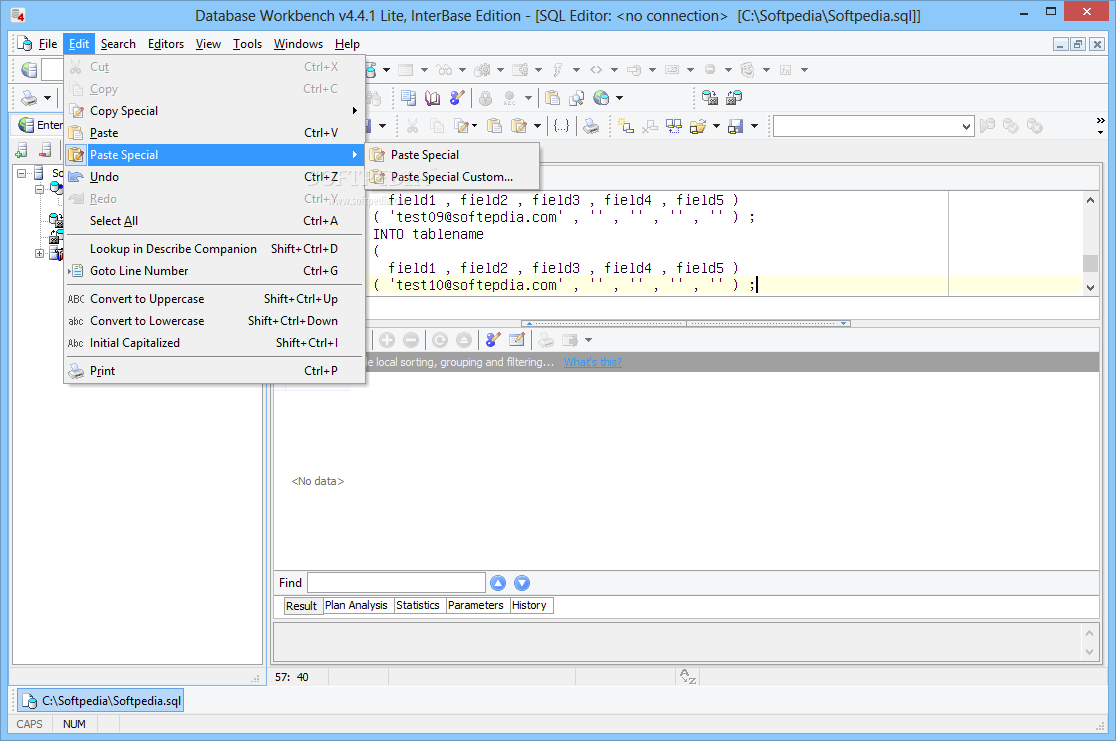Viewport: 1116px width, 741px height.
Task: Click the backup database icon
Action: (x=710, y=98)
